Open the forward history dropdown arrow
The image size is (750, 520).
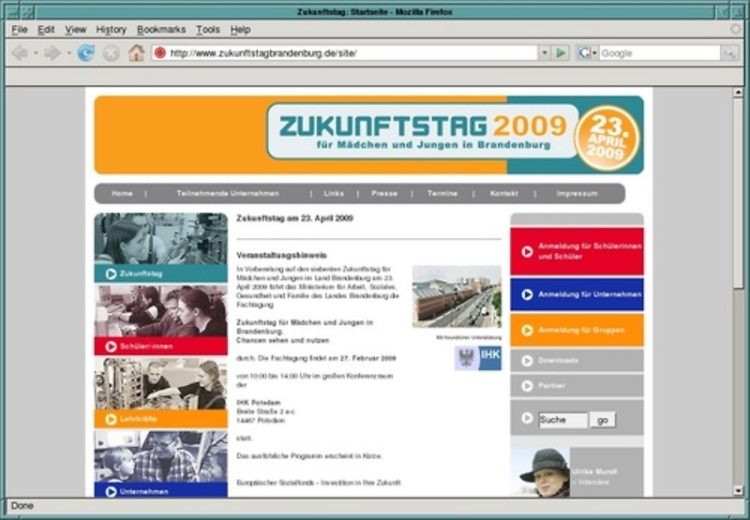pos(68,53)
